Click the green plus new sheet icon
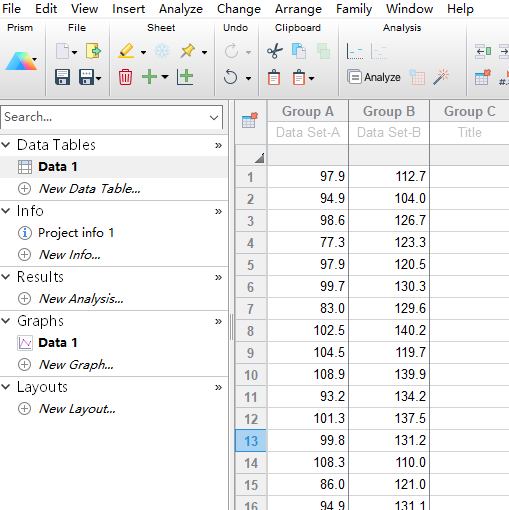 149,77
